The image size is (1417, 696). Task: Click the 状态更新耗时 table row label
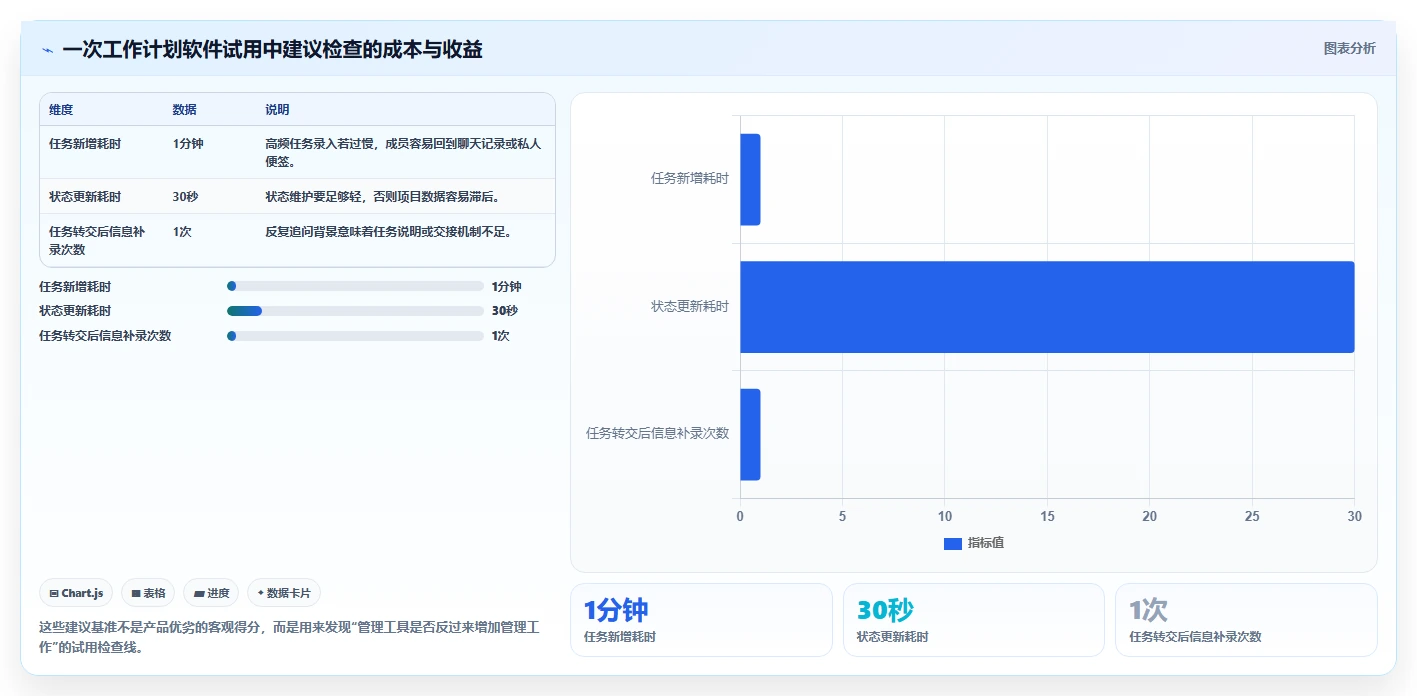85,197
